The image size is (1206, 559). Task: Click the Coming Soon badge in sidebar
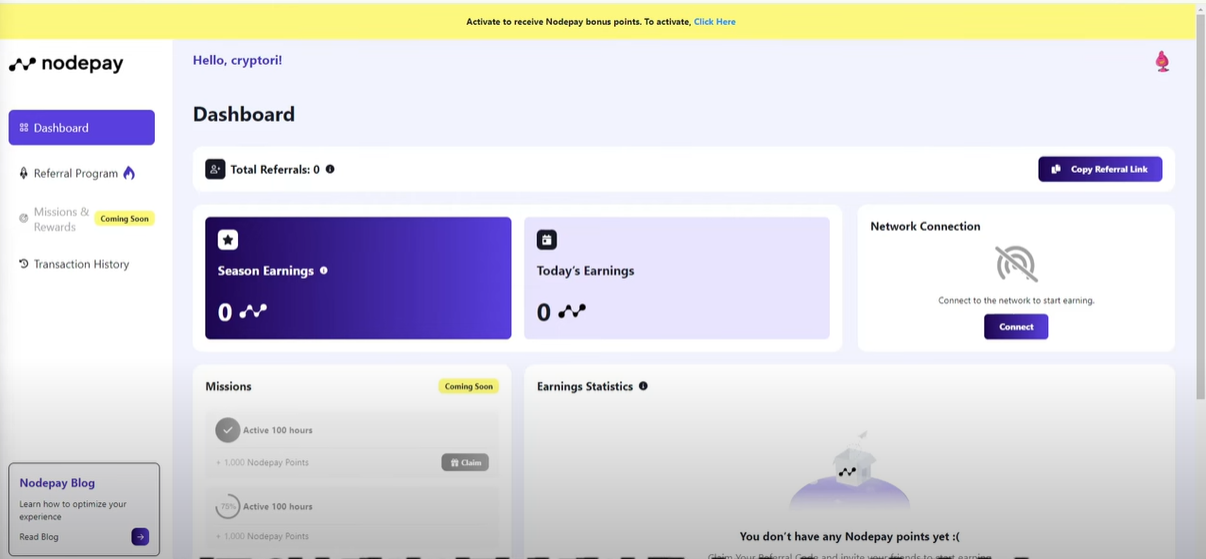click(x=124, y=218)
